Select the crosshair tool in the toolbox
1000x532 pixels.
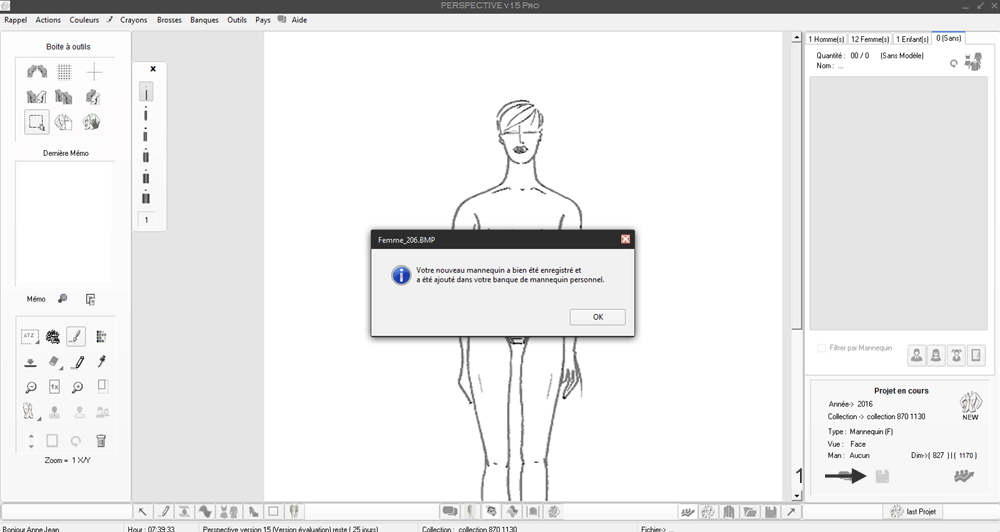click(x=93, y=72)
